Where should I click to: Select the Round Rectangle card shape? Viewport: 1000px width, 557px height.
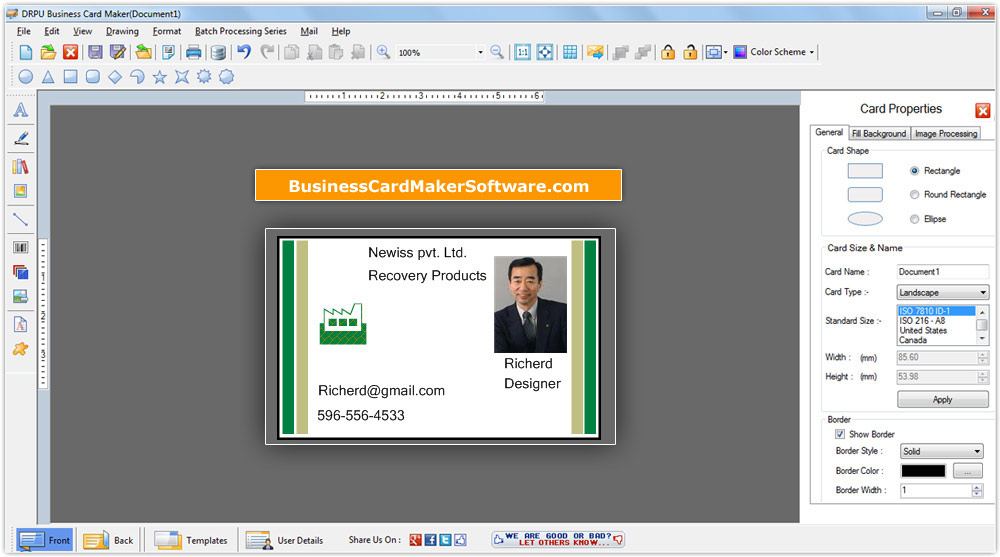coord(915,195)
